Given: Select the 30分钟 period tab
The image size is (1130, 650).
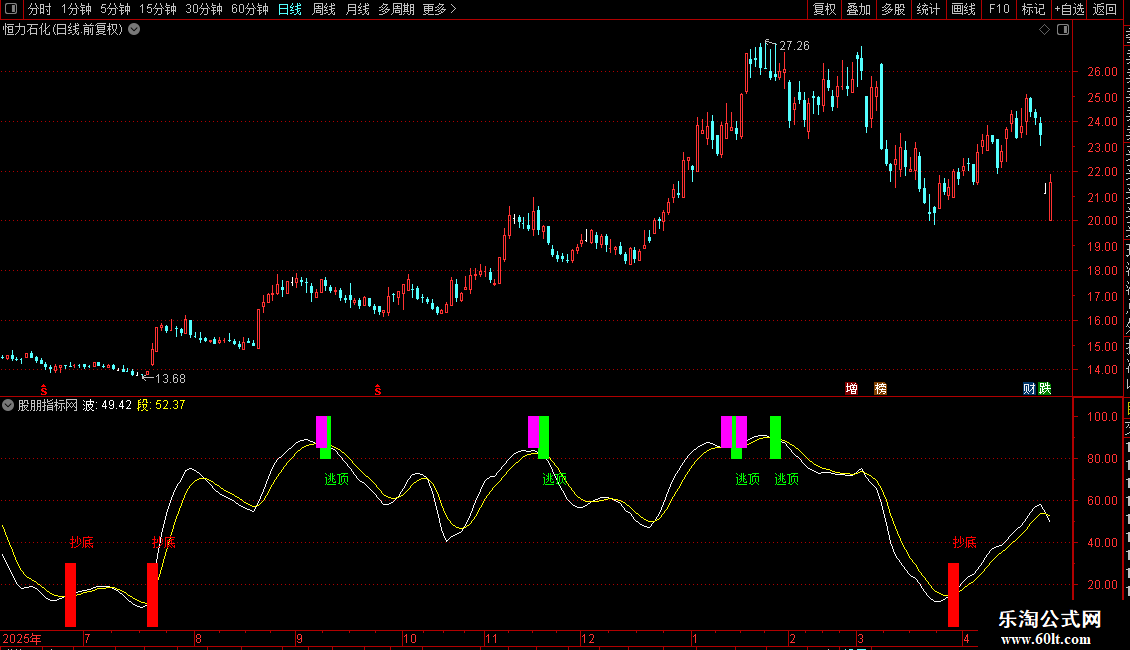Looking at the screenshot, I should coord(204,9).
